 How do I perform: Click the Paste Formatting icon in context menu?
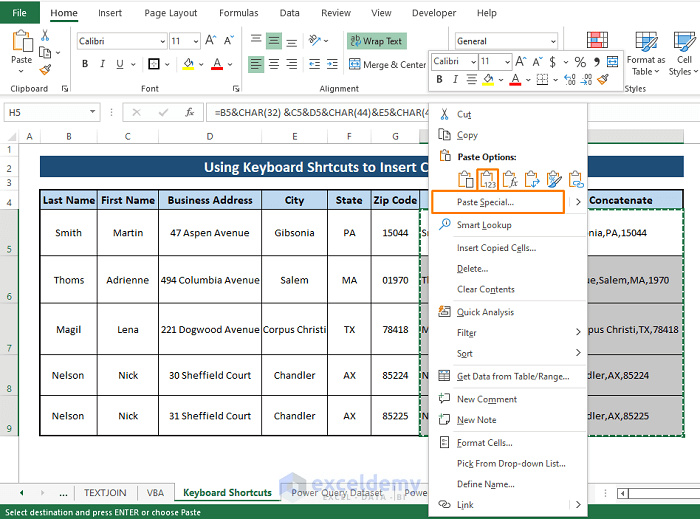pos(554,180)
